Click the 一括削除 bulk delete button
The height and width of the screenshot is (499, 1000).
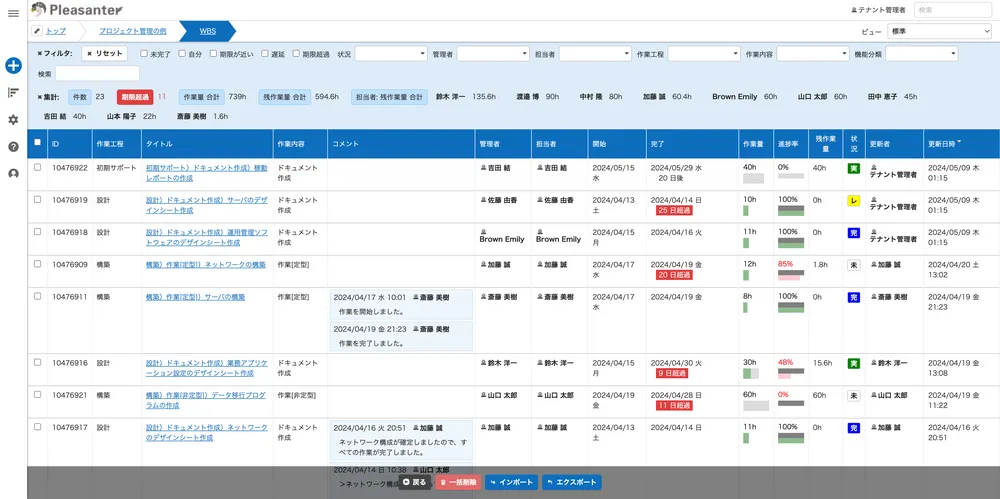point(459,482)
